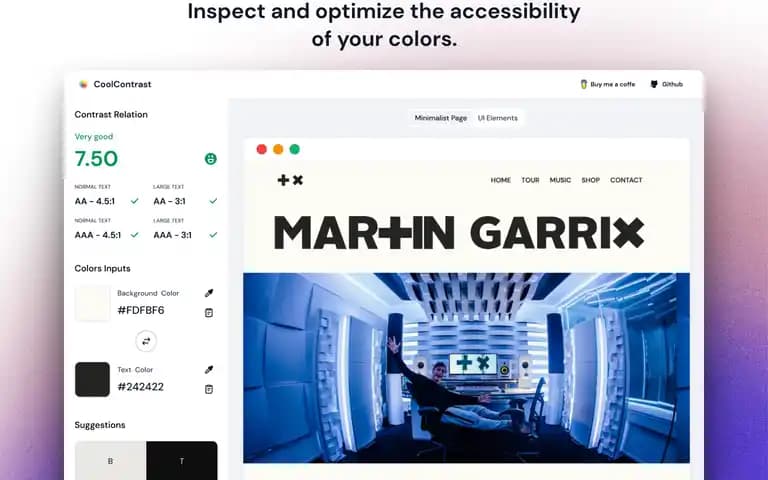The width and height of the screenshot is (768, 480).
Task: Open the Buy me a coffe link
Action: click(x=607, y=84)
